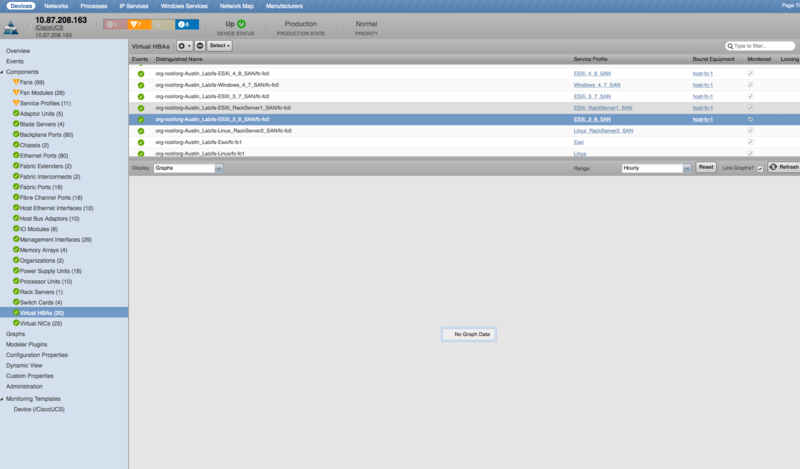Switch to the Network Map tab
This screenshot has height=469, width=800.
(x=237, y=6)
